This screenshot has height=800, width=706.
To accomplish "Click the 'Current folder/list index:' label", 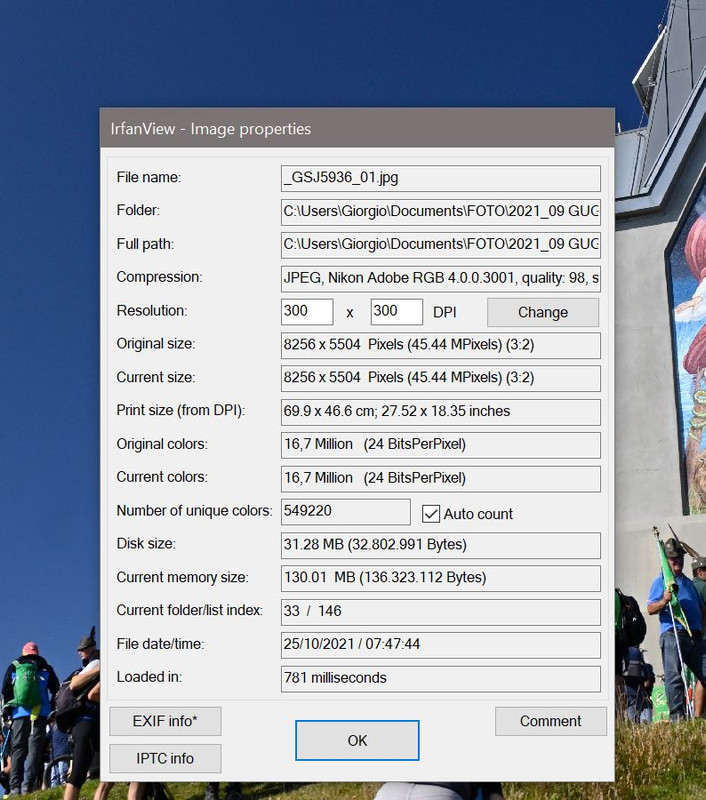I will tap(190, 610).
